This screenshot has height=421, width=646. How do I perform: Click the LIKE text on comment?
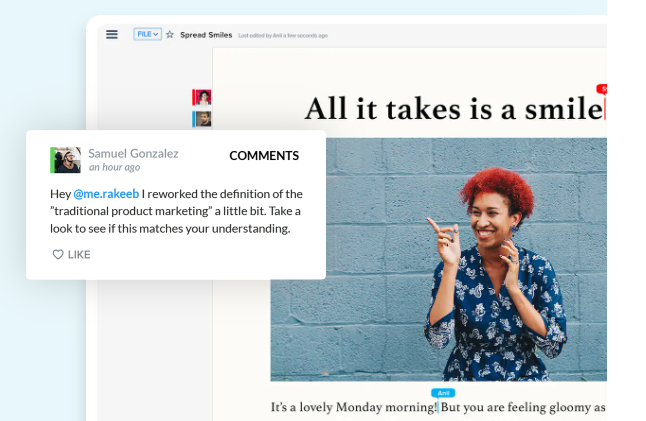pos(79,255)
